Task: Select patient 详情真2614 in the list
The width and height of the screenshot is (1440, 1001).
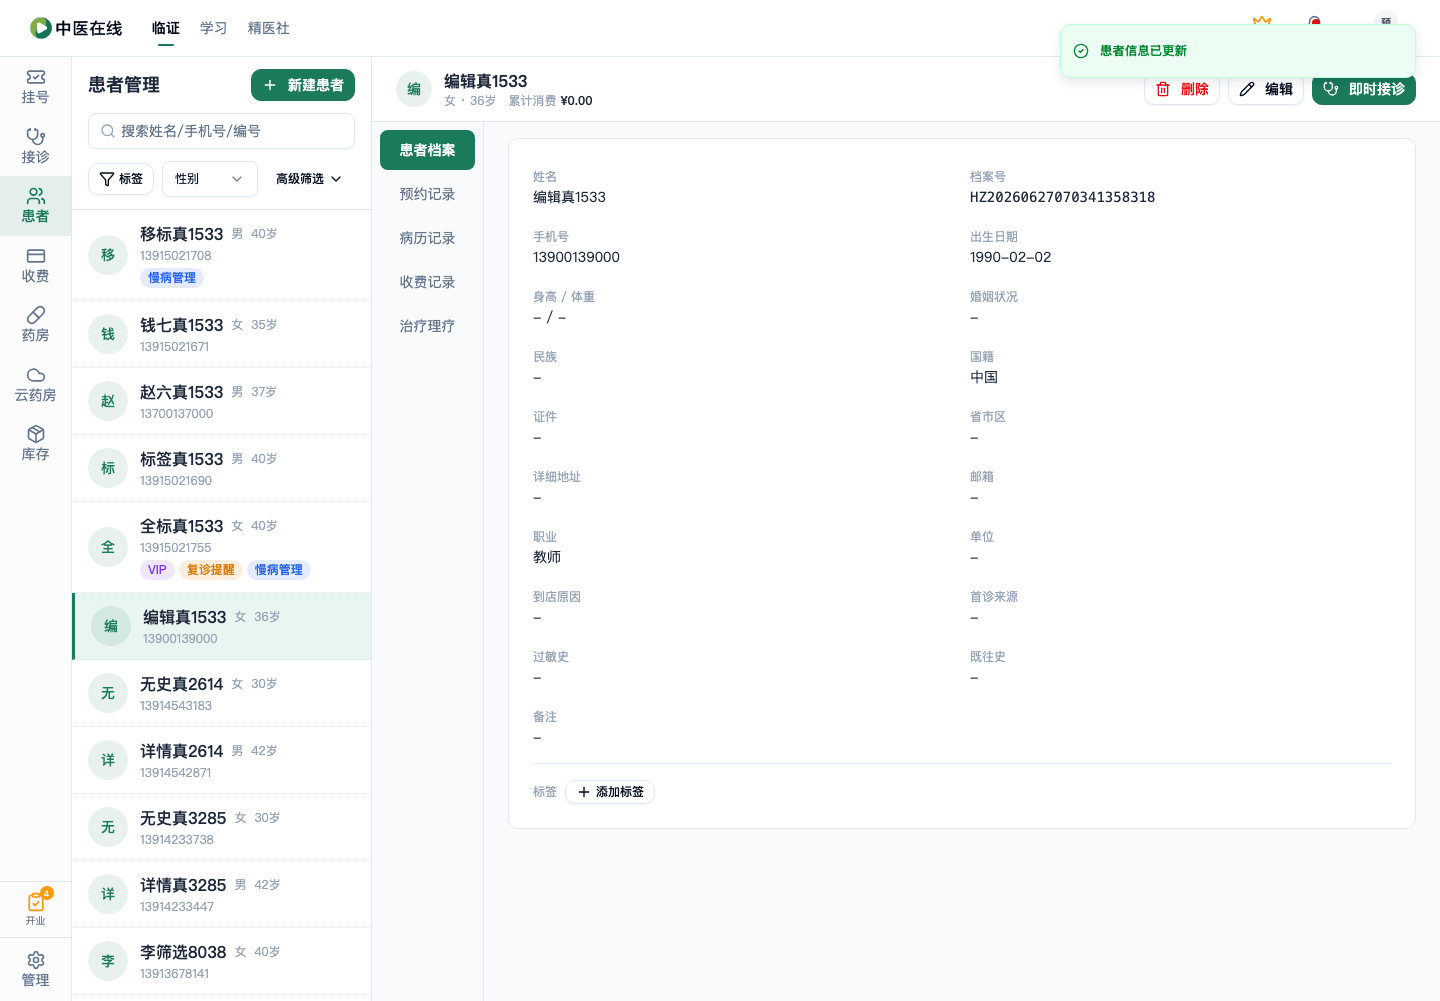Action: point(222,760)
